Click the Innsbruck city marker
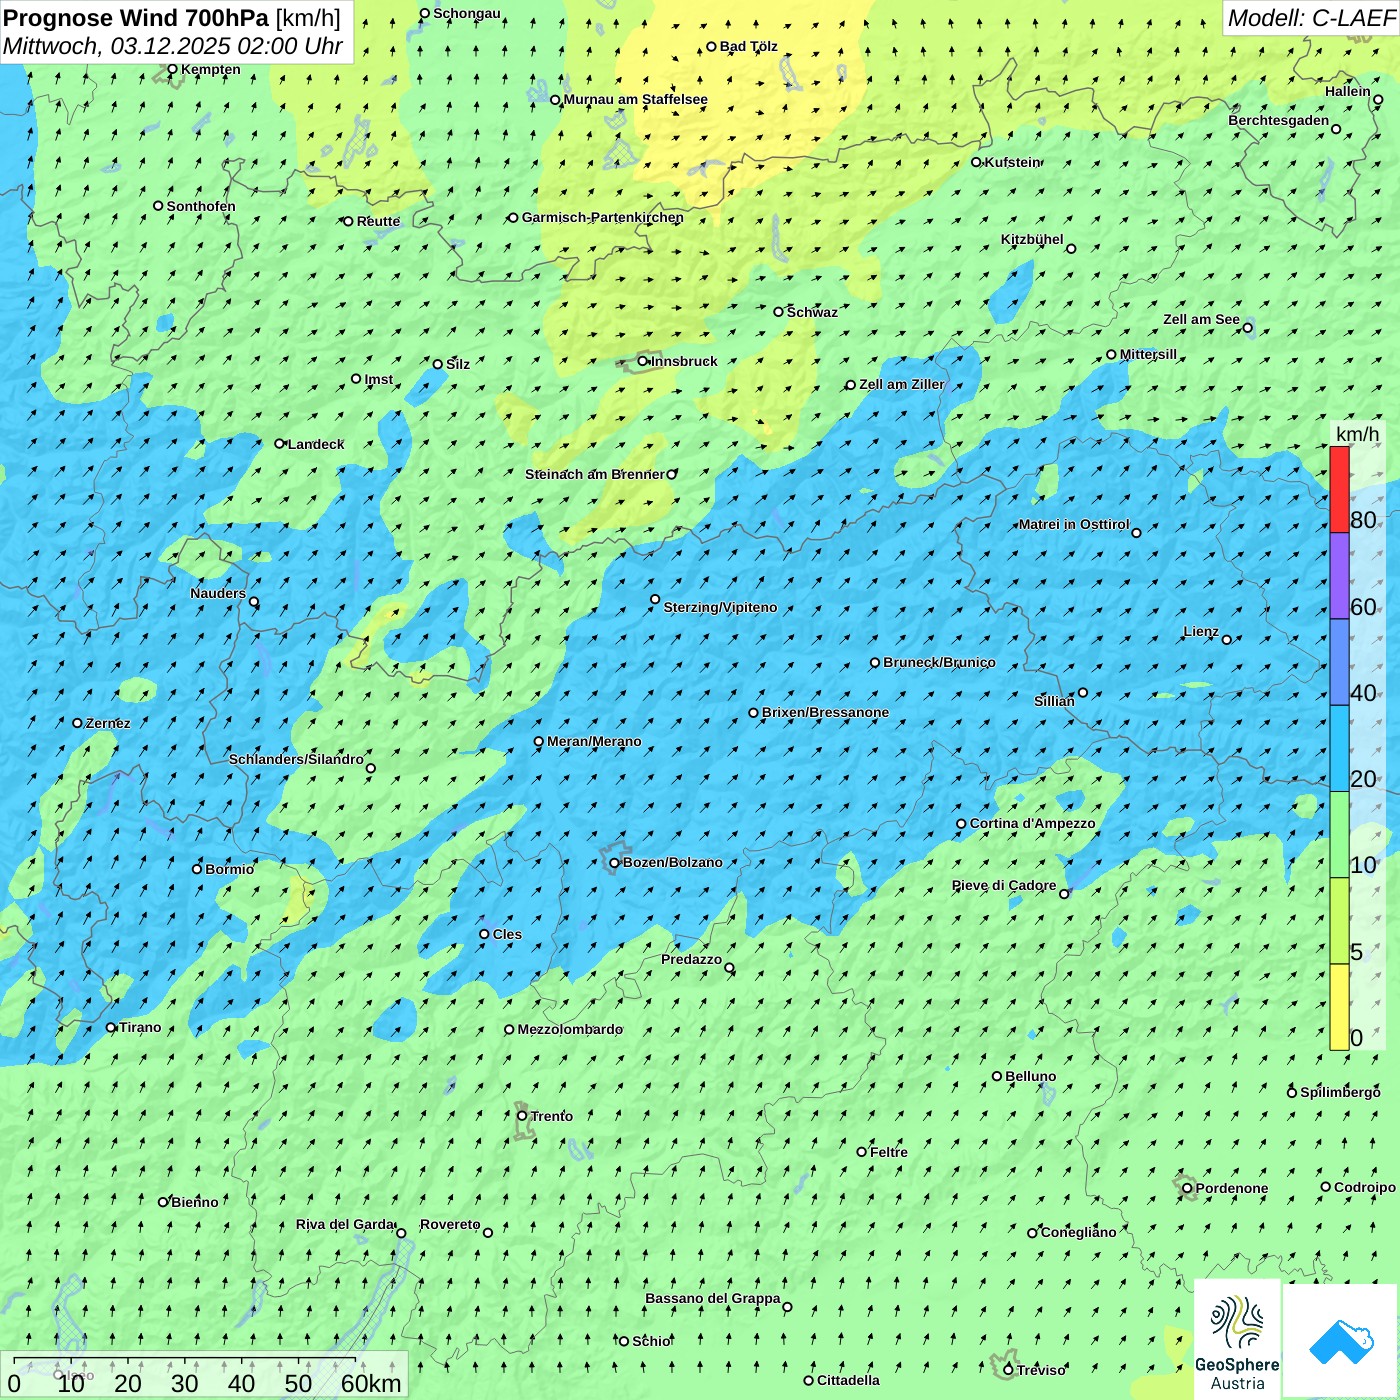The width and height of the screenshot is (1400, 1400). (643, 362)
